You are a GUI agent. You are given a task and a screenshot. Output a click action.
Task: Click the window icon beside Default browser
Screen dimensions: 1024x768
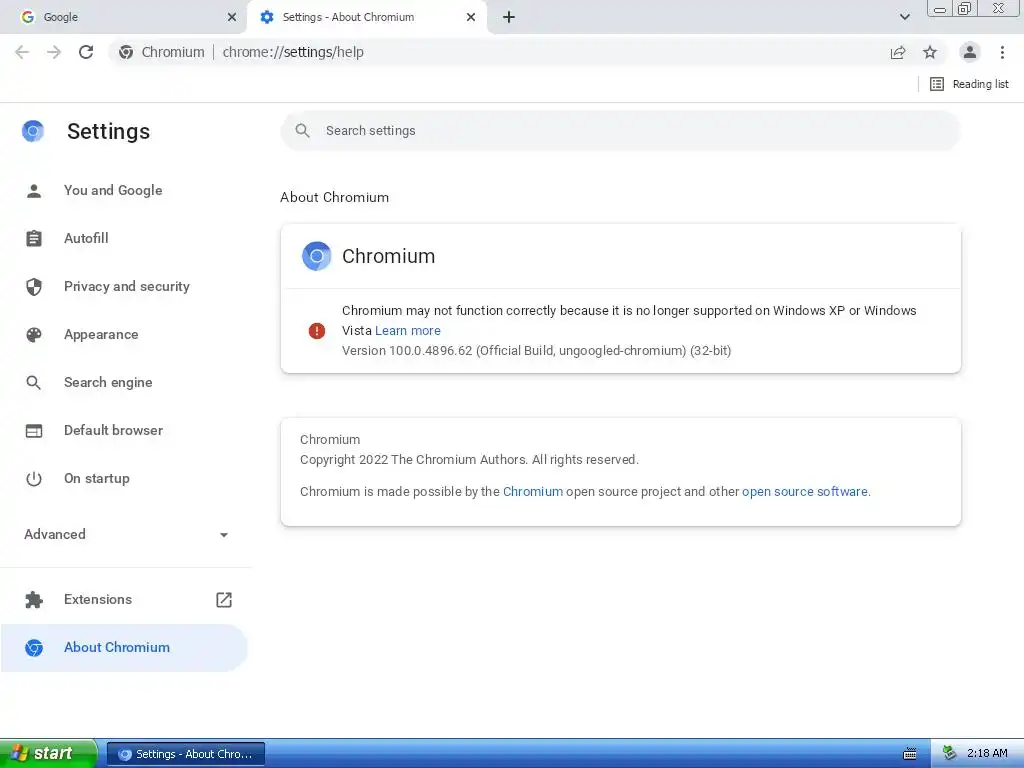[x=33, y=431]
